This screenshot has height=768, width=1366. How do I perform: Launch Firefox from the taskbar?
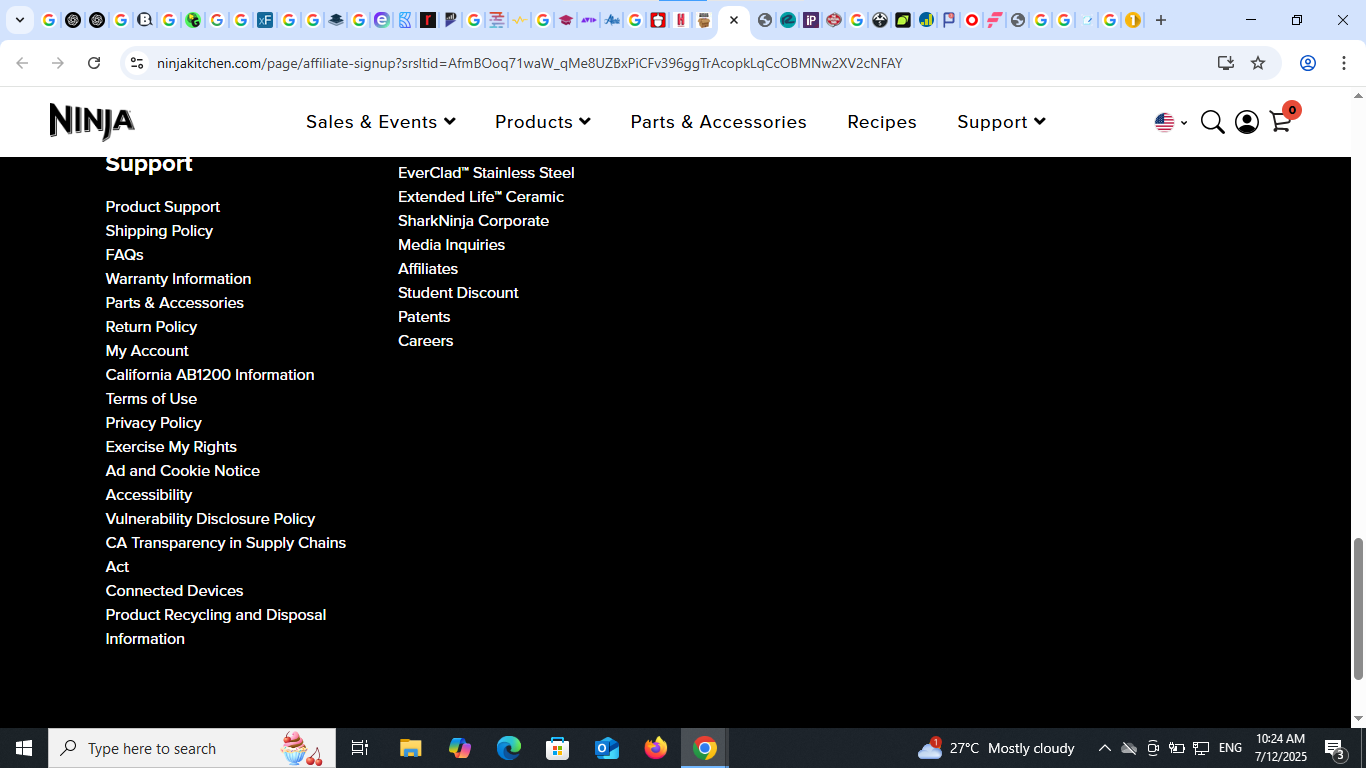click(656, 748)
